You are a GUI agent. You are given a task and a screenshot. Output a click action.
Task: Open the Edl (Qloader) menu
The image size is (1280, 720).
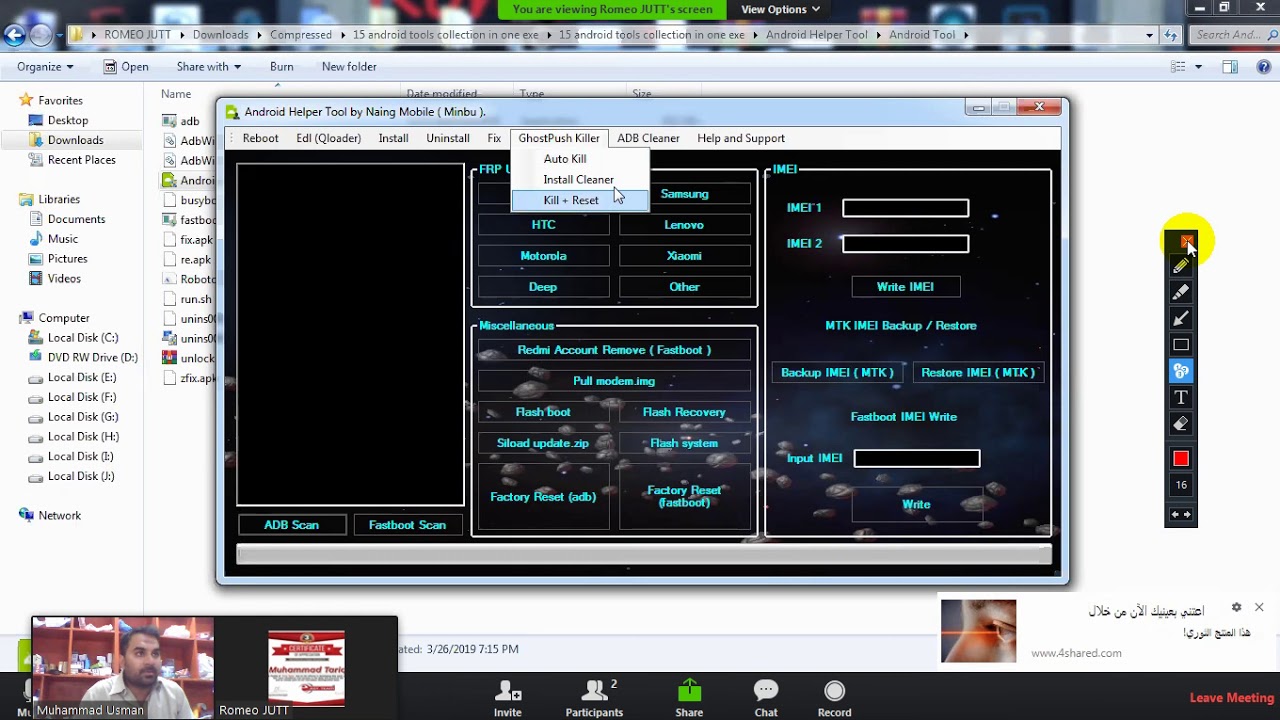click(x=328, y=138)
